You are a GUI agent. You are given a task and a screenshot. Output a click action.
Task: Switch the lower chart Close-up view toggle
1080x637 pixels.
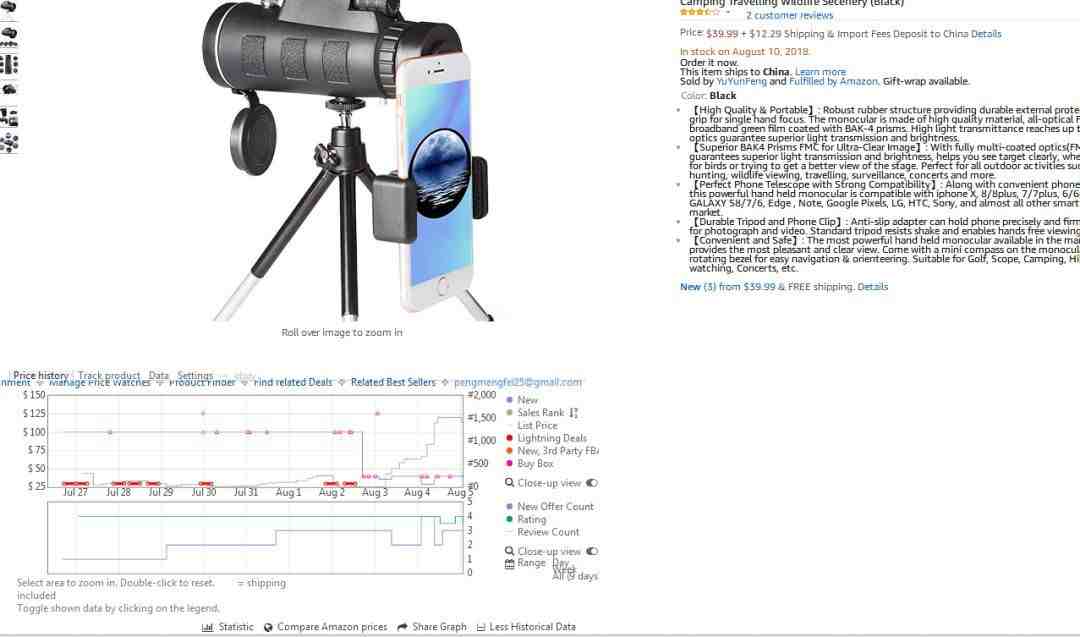592,551
